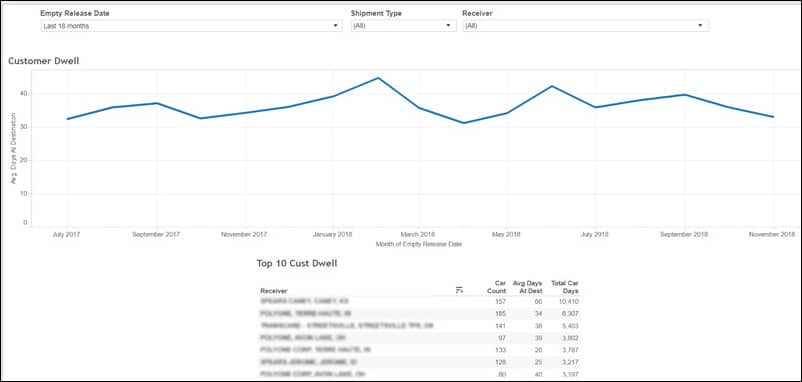Image resolution: width=802 pixels, height=382 pixels.
Task: Click the September 2017 axis label
Action: tap(156, 234)
